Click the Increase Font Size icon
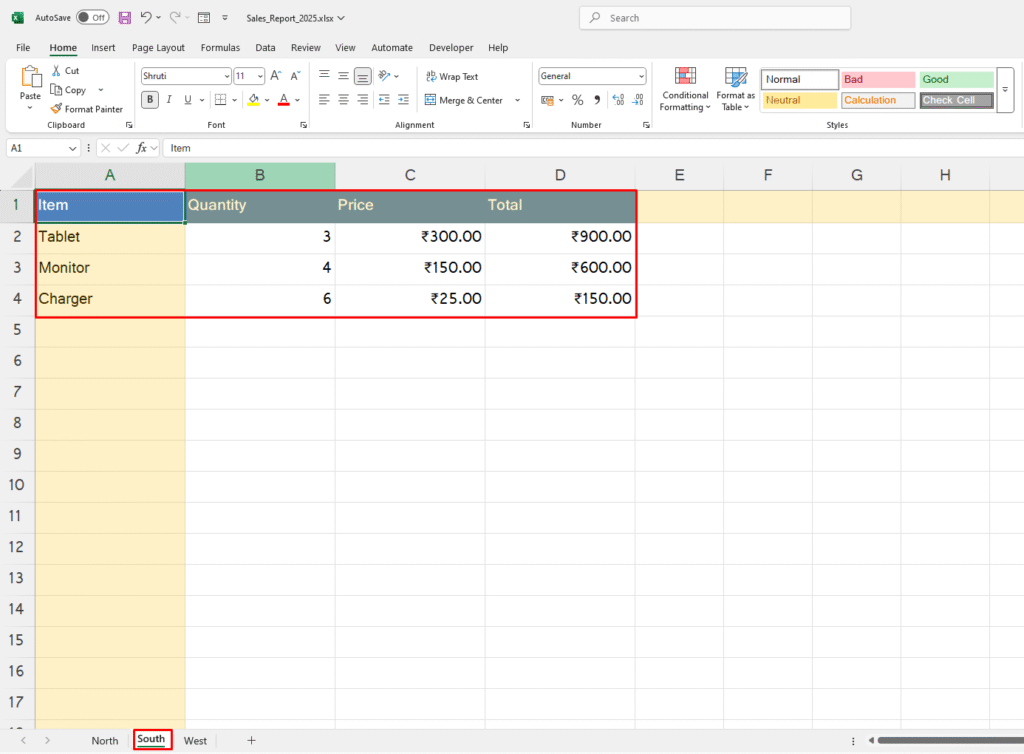 coord(275,76)
